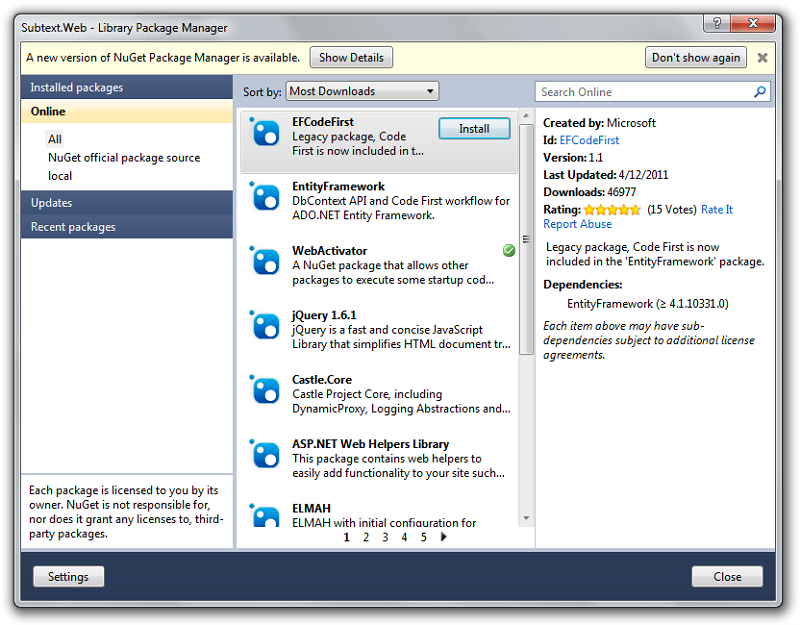Install the EFCodeFirst package
The image size is (800, 625).
(x=474, y=128)
